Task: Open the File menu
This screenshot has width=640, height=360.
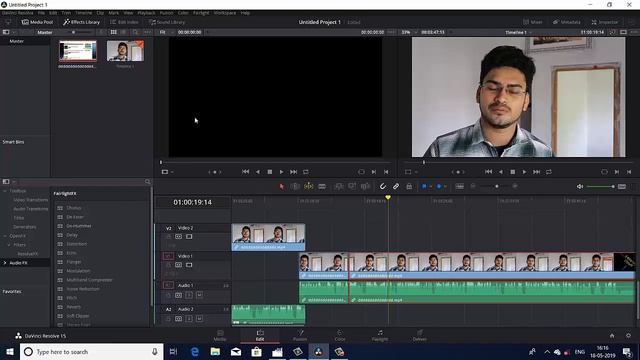Action: (41, 13)
